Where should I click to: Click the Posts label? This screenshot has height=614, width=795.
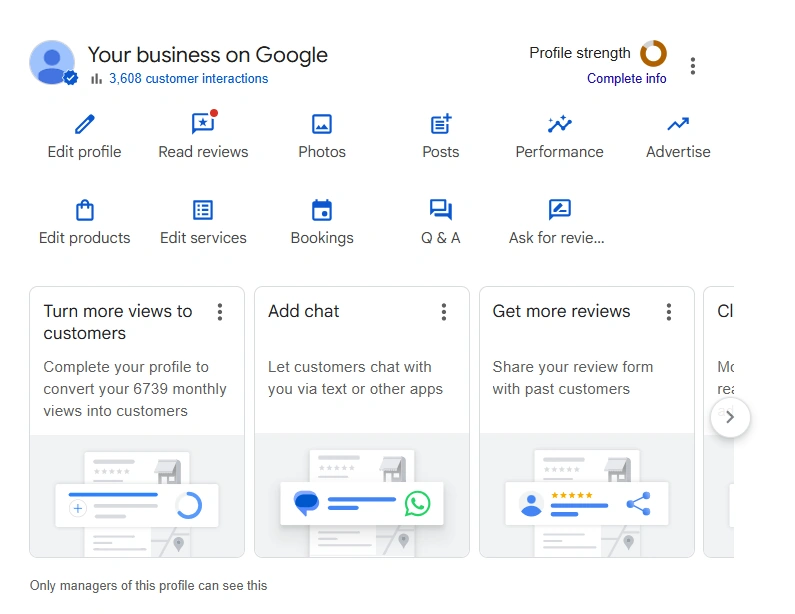[441, 152]
